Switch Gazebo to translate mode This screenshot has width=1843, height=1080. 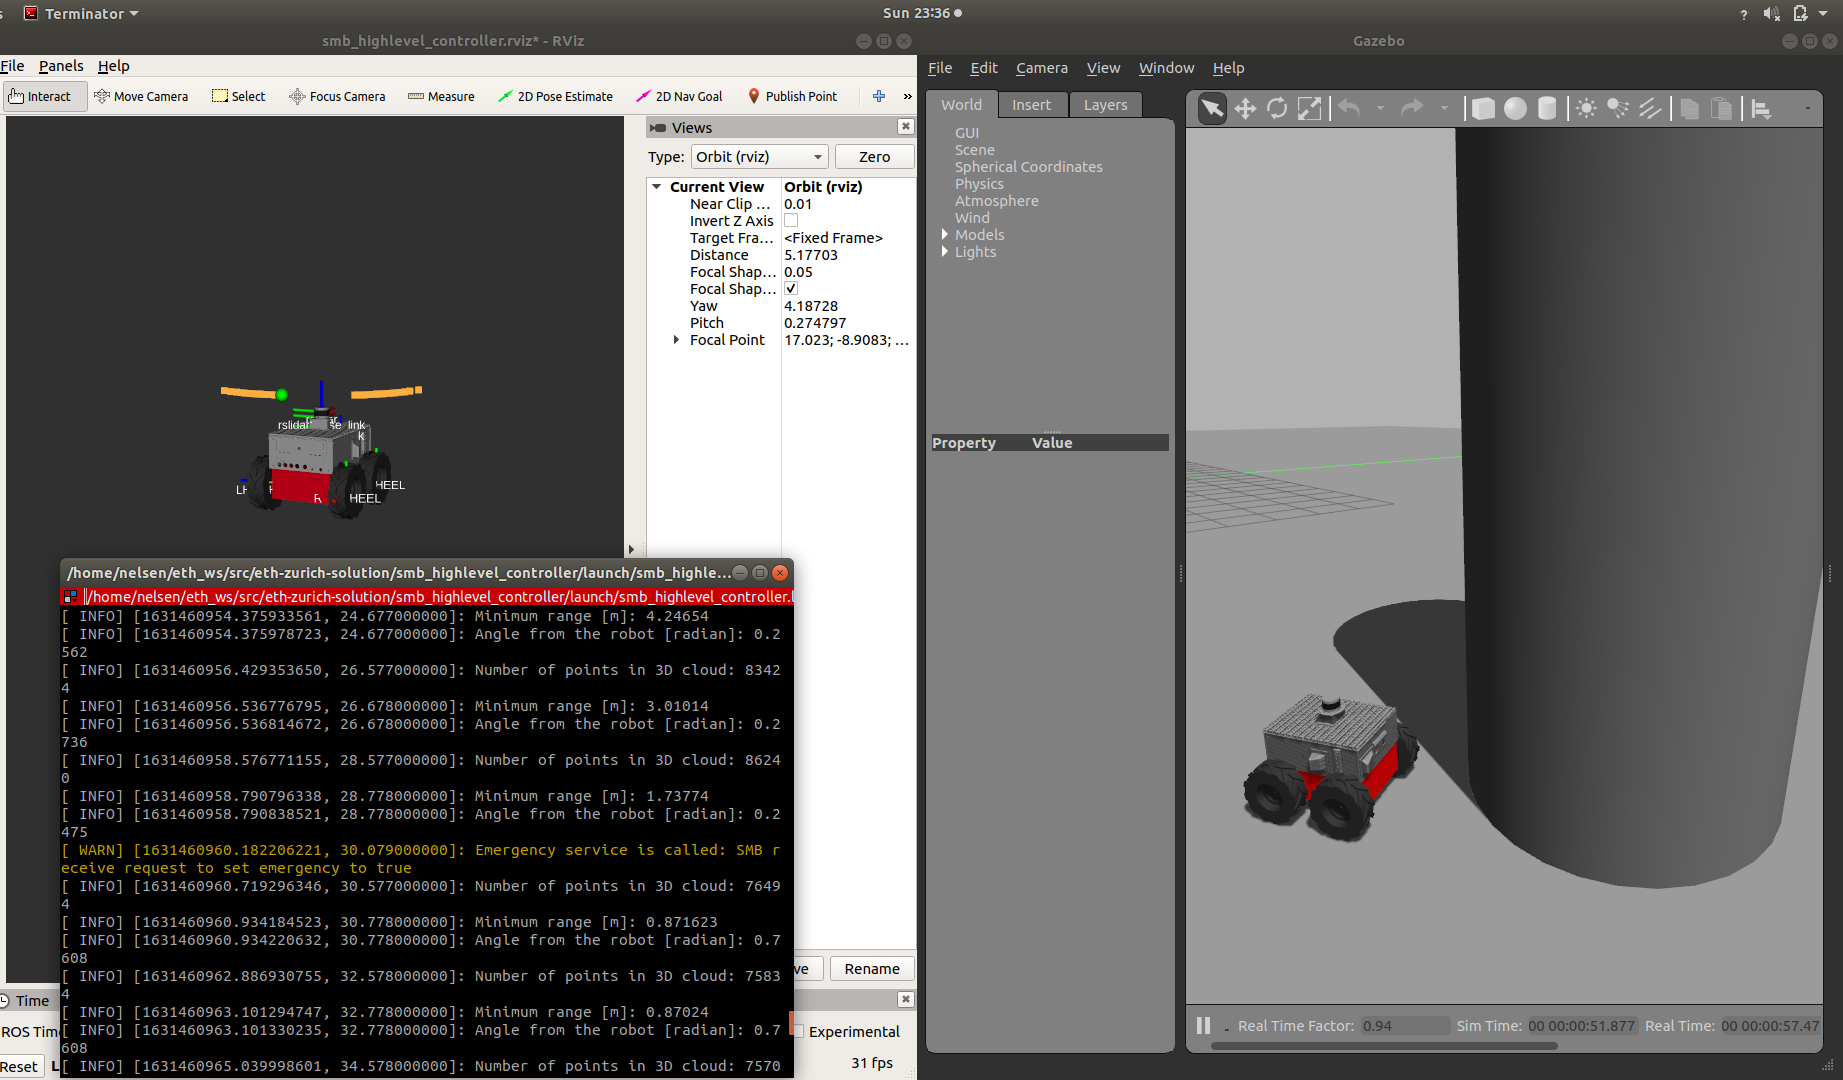click(x=1245, y=108)
